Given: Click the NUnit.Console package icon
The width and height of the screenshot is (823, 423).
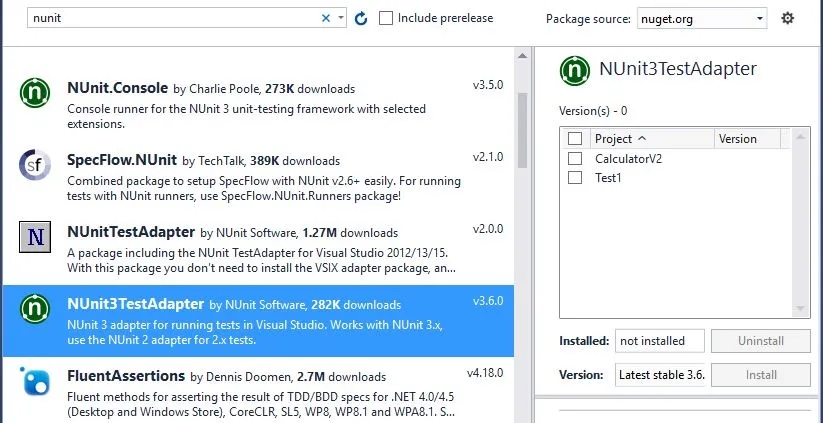Looking at the screenshot, I should (35, 93).
